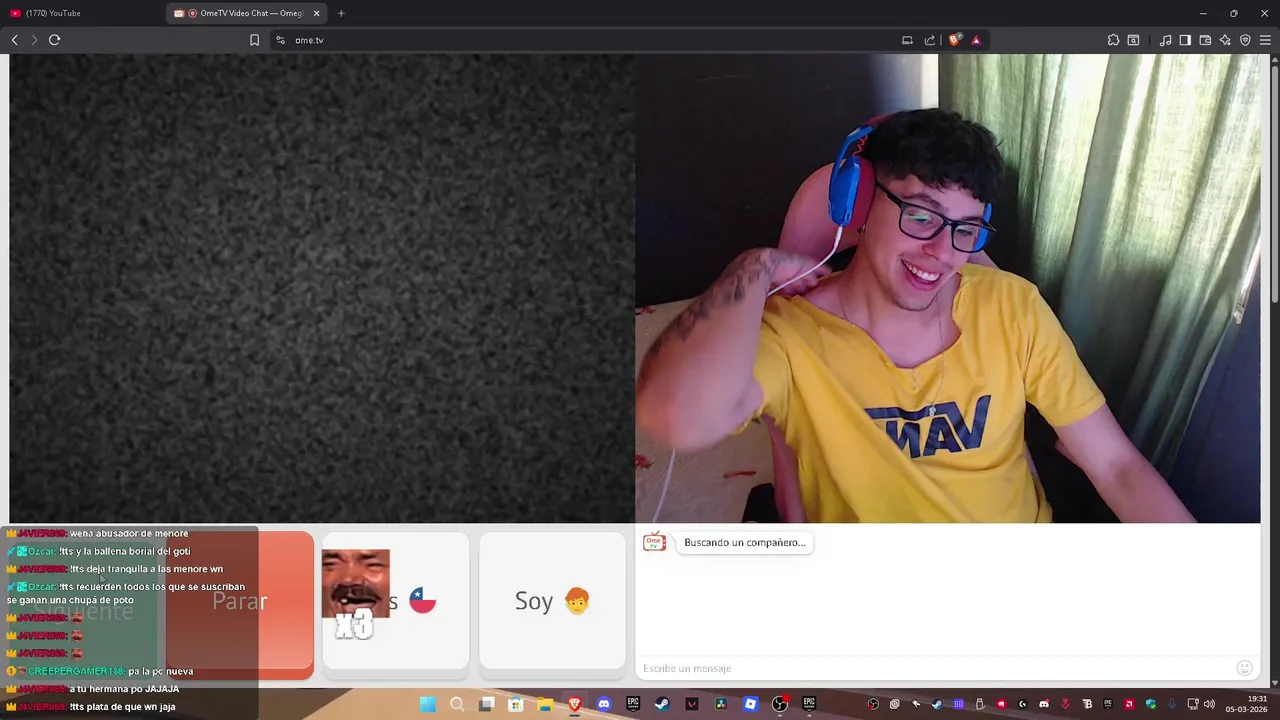Open a new browser tab
Screen dimensions: 1280x720
(x=341, y=13)
